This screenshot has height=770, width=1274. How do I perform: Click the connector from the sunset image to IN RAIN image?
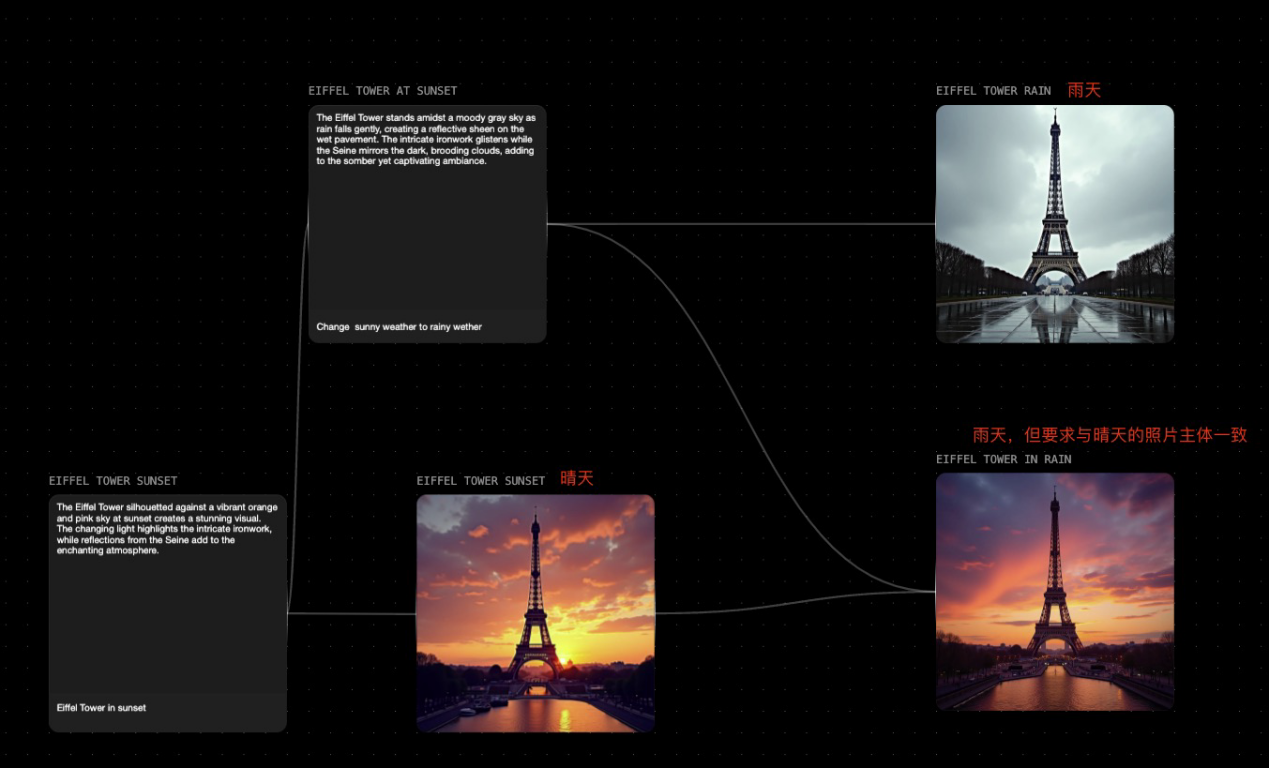click(x=800, y=603)
